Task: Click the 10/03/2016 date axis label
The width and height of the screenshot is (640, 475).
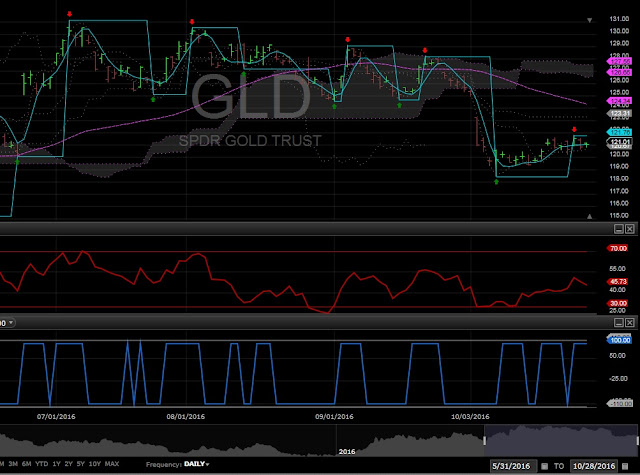Action: click(x=470, y=417)
